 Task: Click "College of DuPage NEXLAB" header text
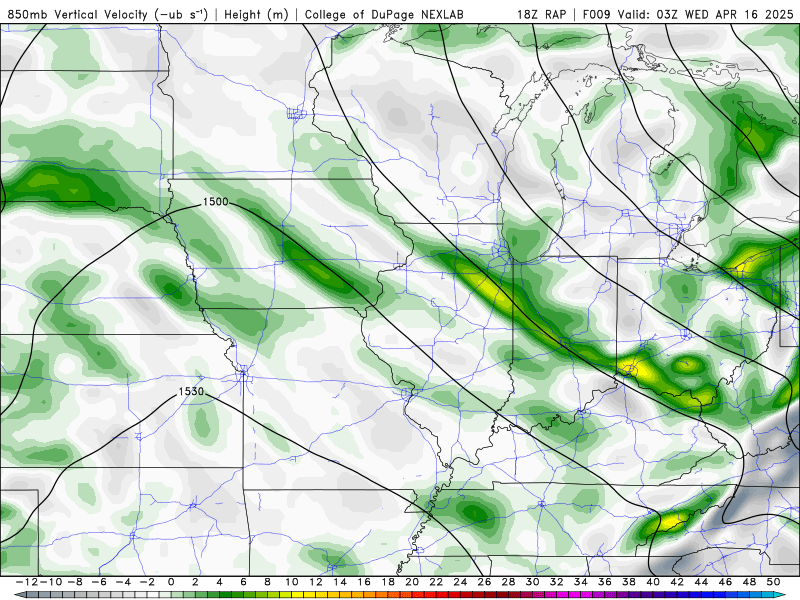pos(384,15)
